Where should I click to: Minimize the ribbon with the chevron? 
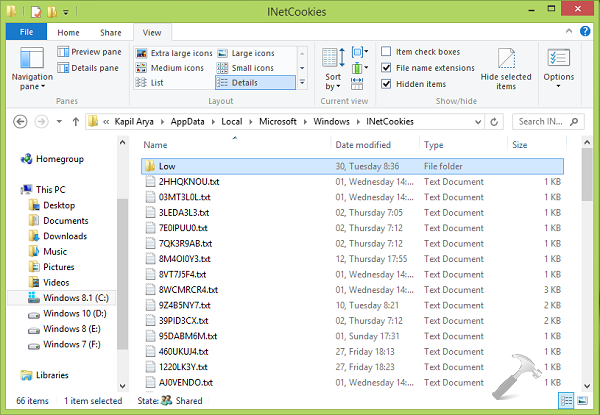point(569,31)
